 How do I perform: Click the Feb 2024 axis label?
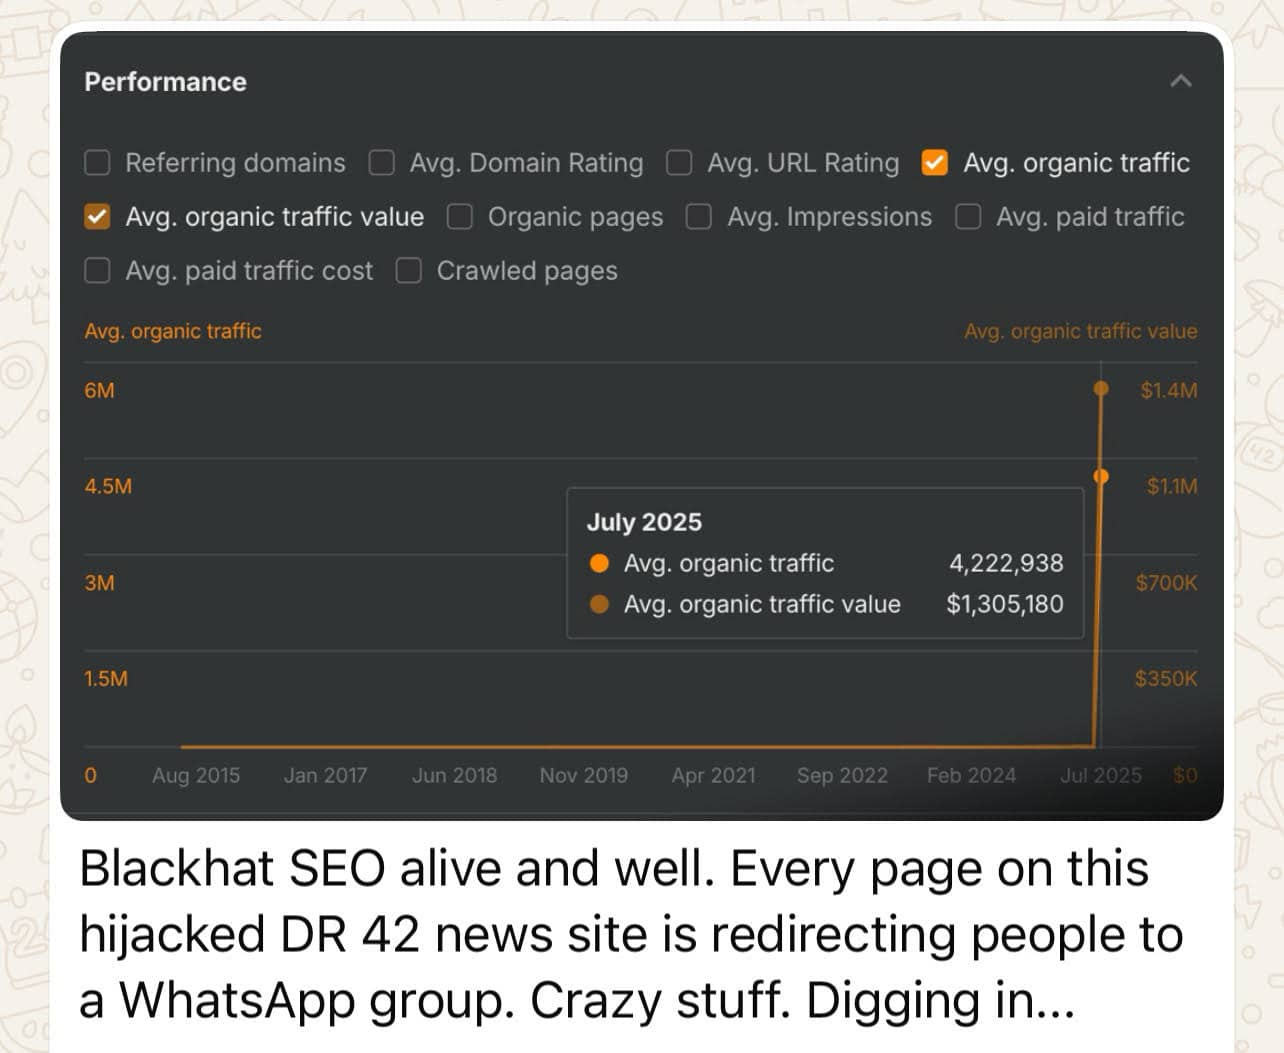point(971,775)
